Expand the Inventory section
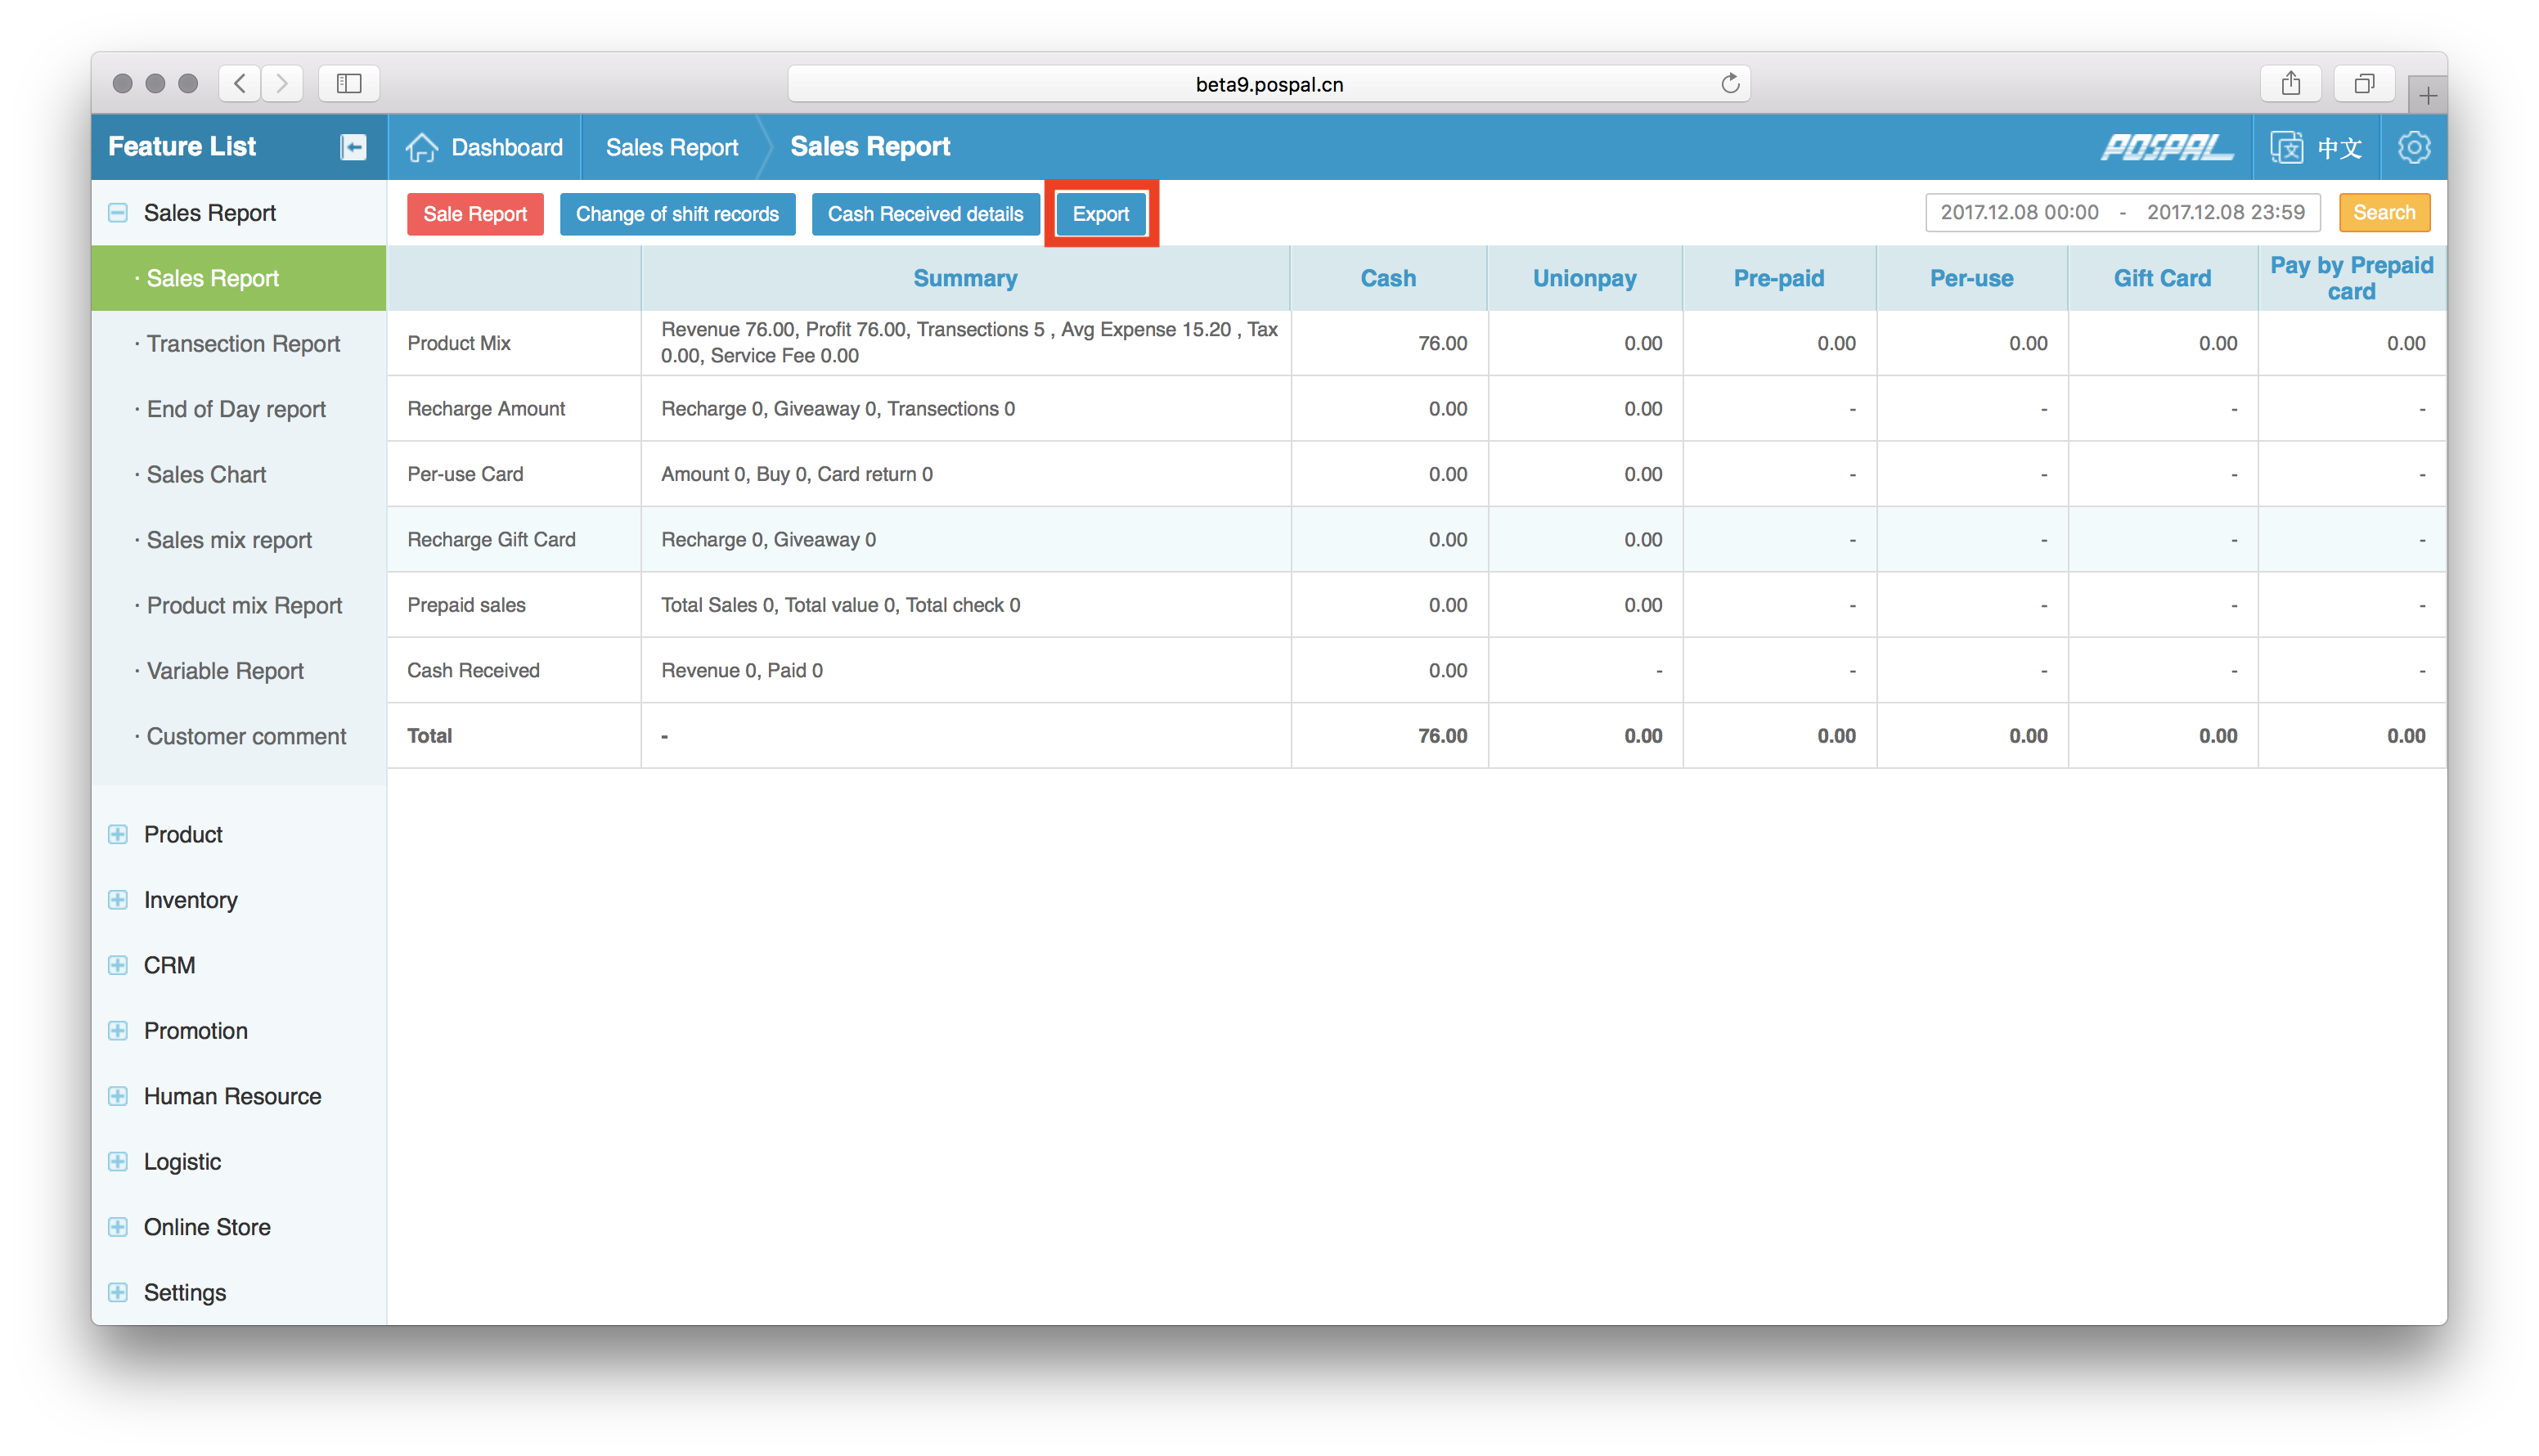 coord(118,900)
